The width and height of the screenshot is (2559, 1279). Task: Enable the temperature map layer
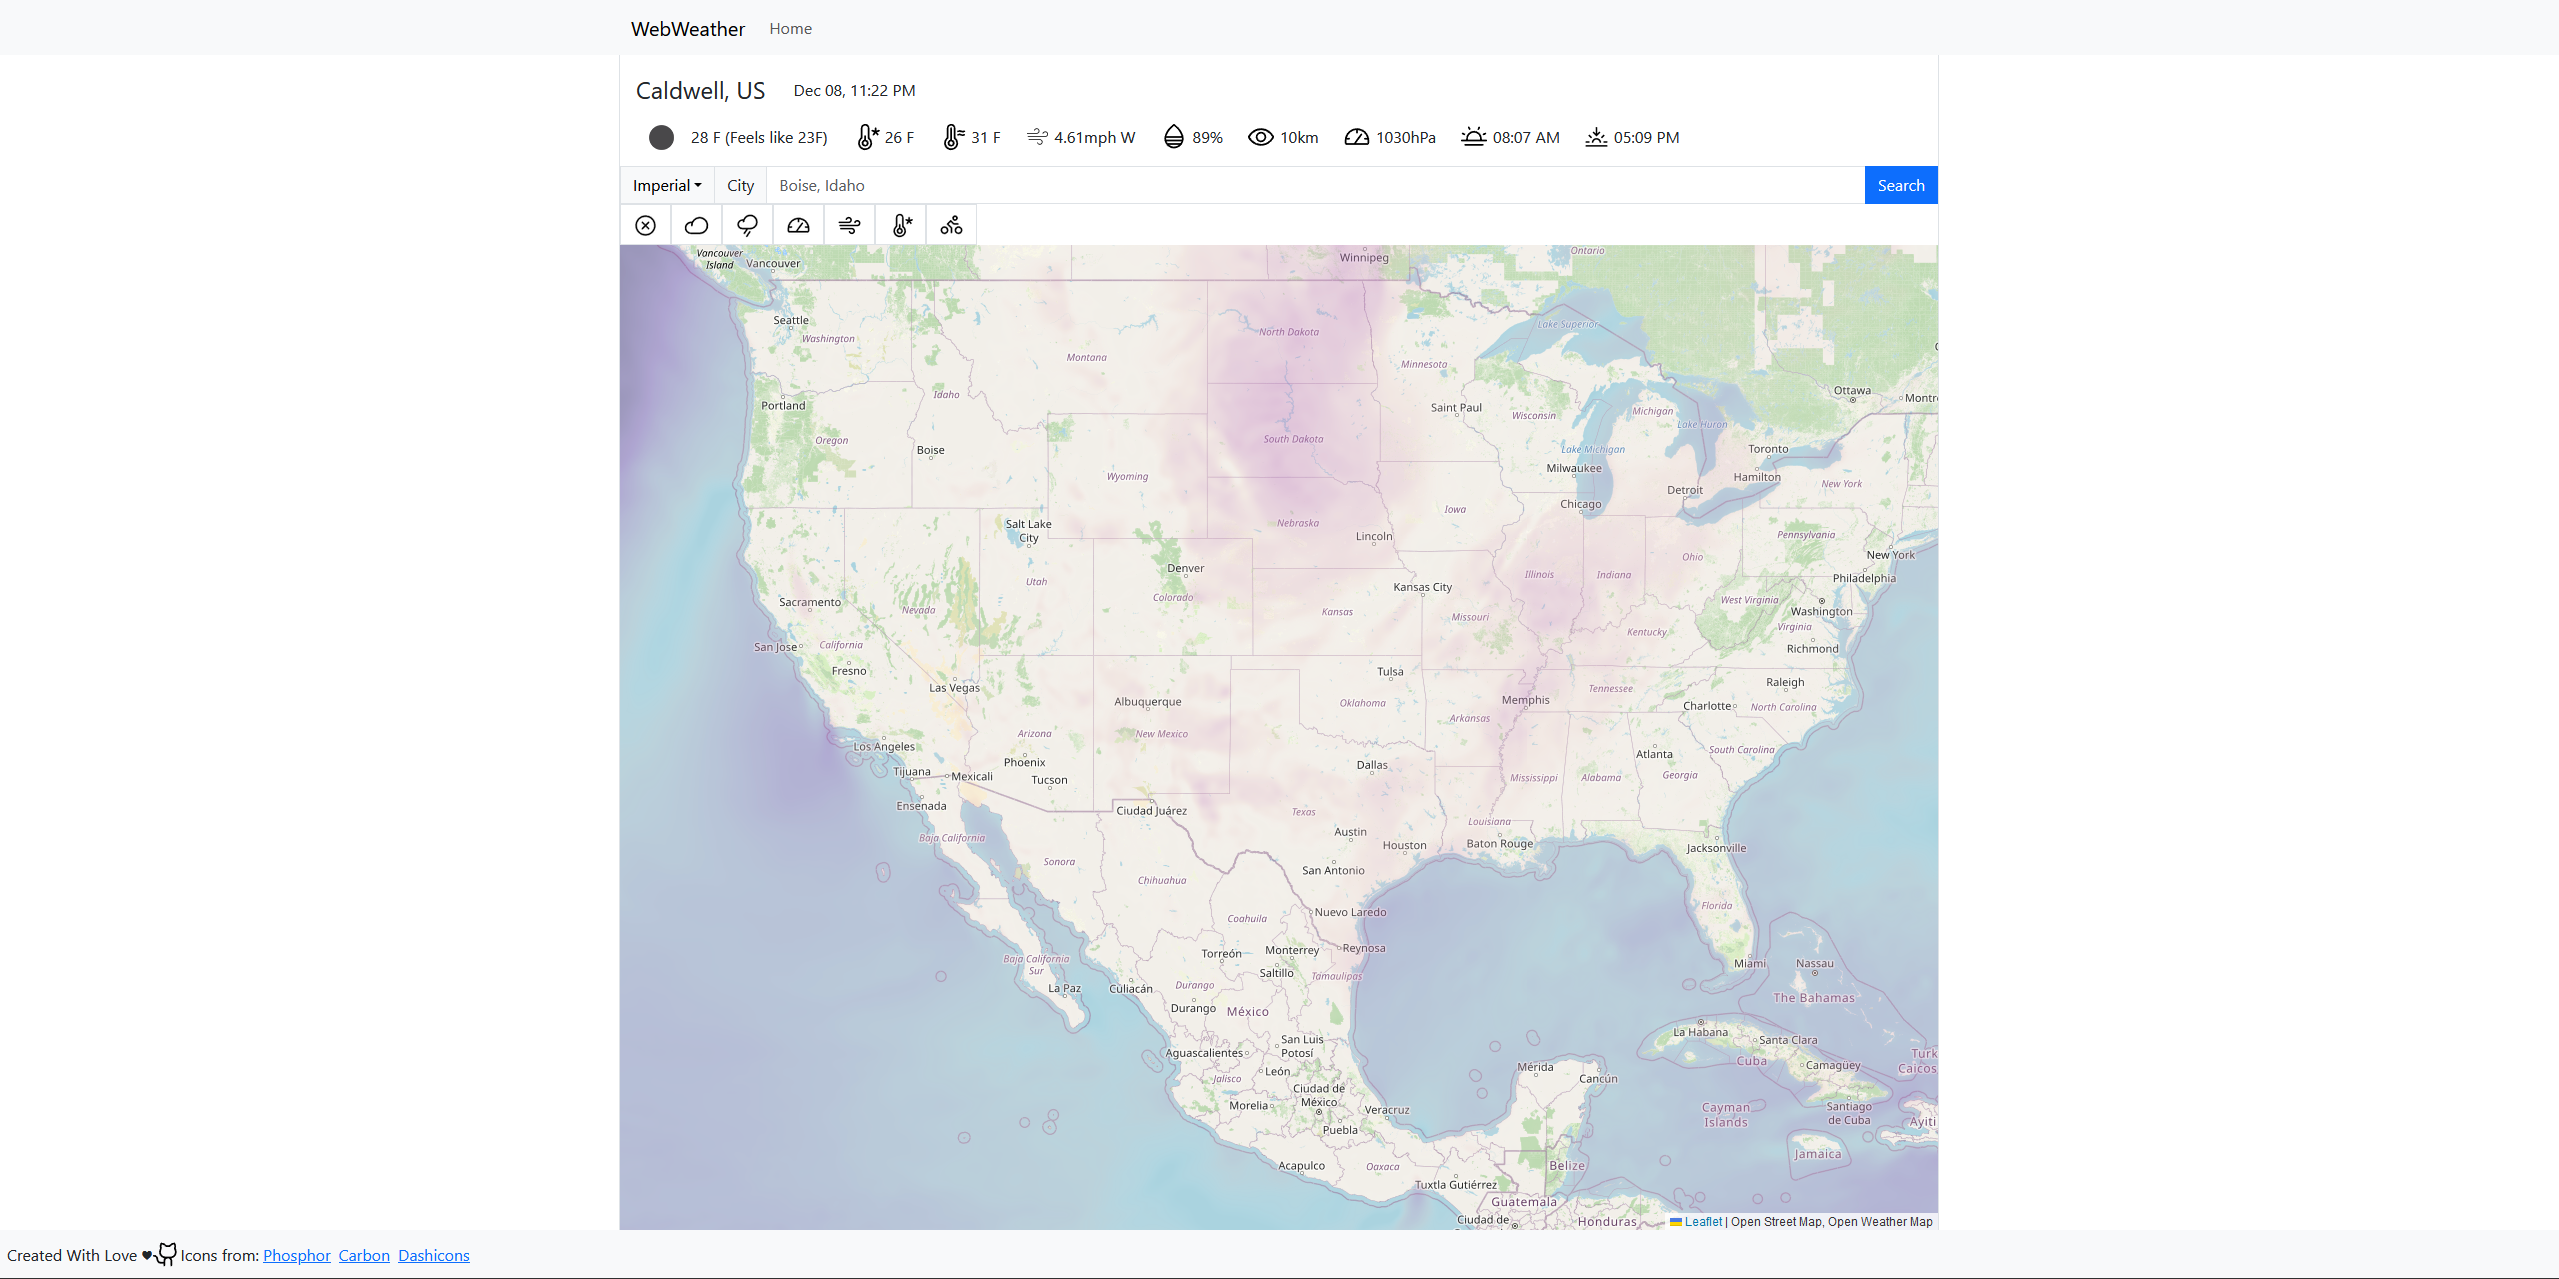click(x=901, y=225)
